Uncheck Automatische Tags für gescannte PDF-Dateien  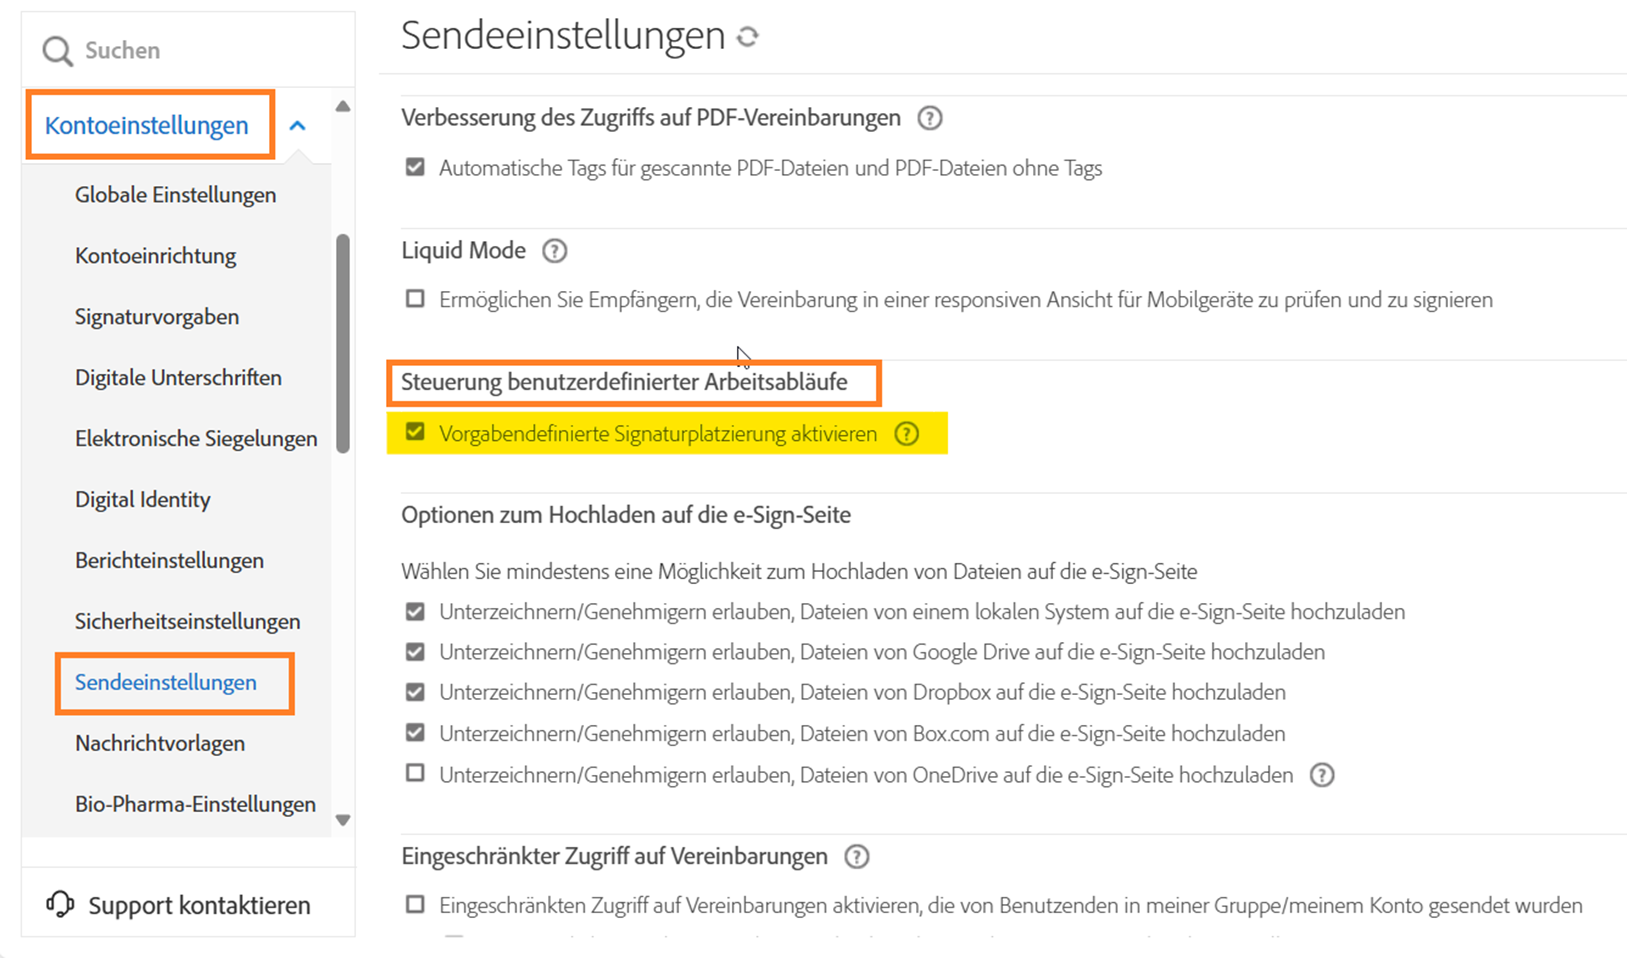coord(415,167)
